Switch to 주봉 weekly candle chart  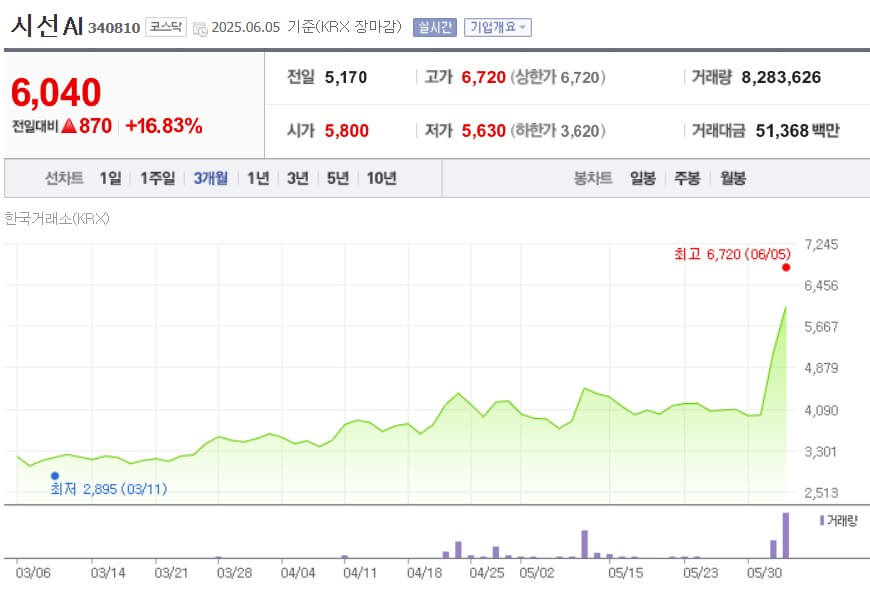(x=687, y=178)
